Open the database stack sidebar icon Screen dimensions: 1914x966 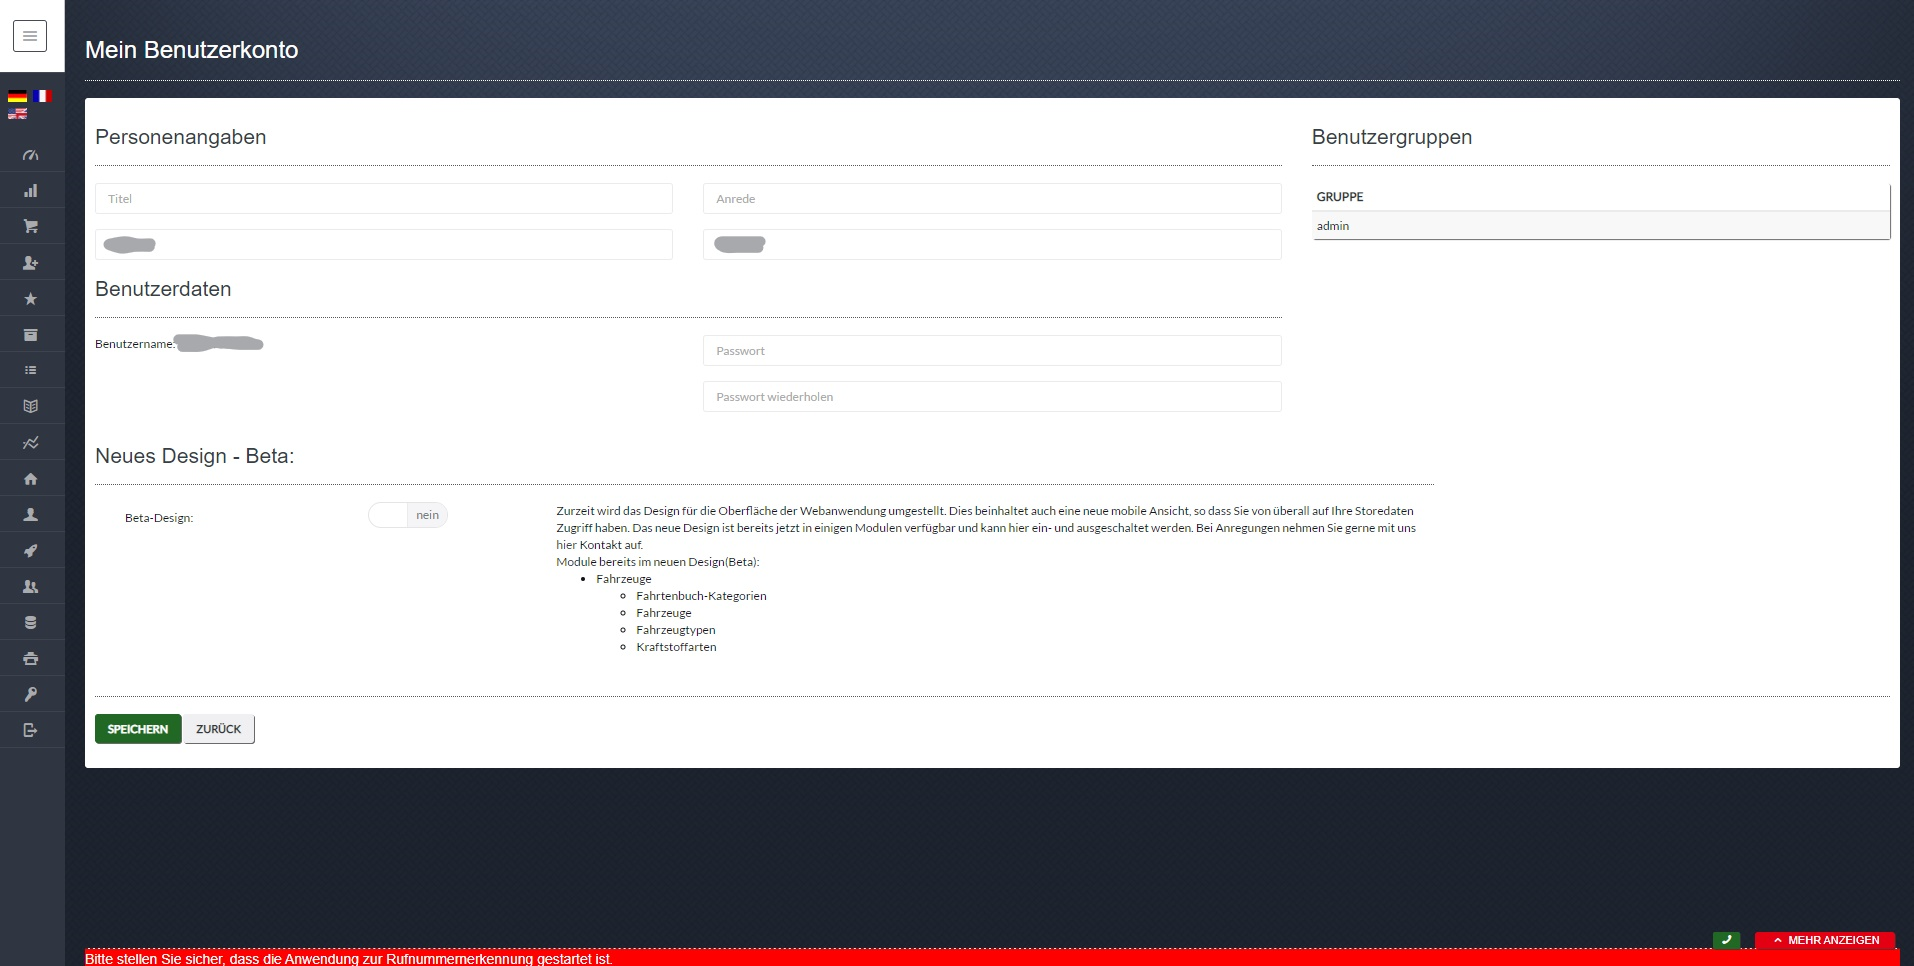click(31, 623)
